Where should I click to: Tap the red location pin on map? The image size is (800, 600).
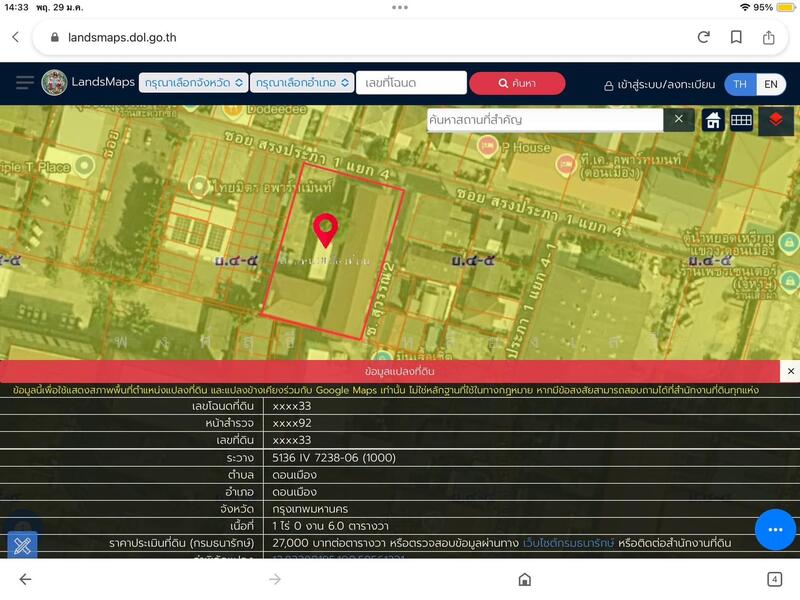click(325, 230)
